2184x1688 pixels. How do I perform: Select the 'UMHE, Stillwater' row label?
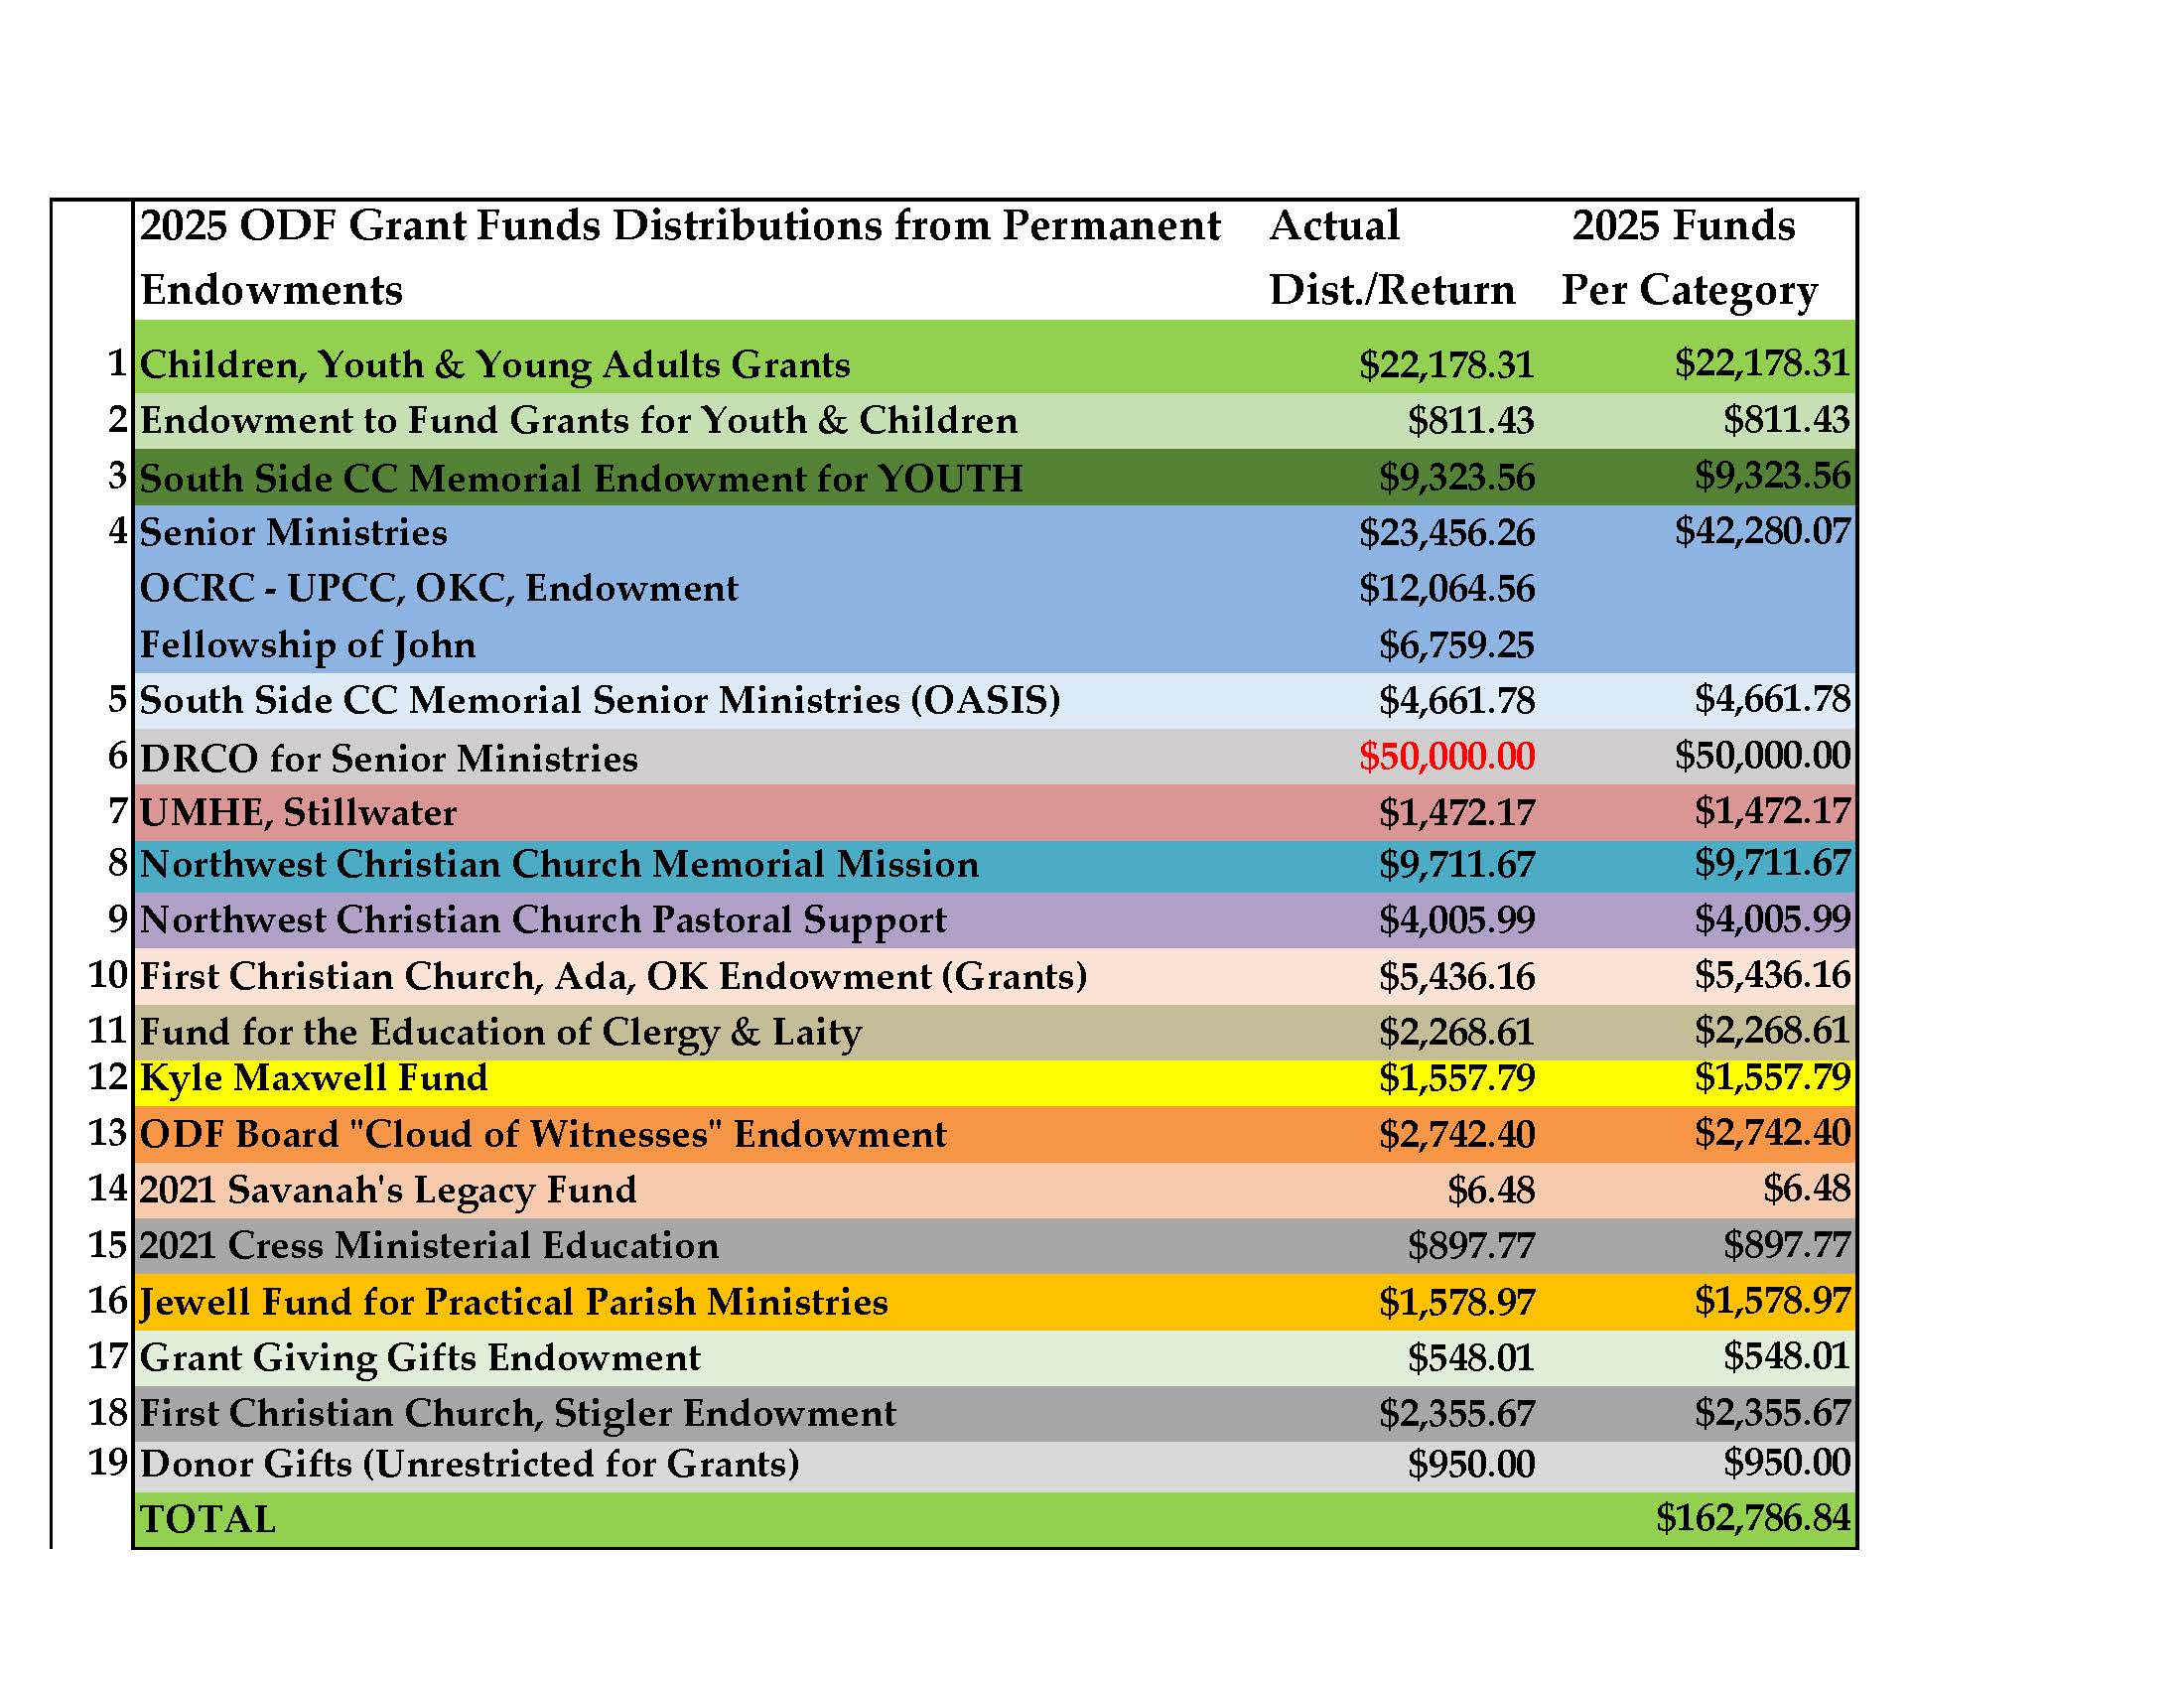click(x=298, y=812)
